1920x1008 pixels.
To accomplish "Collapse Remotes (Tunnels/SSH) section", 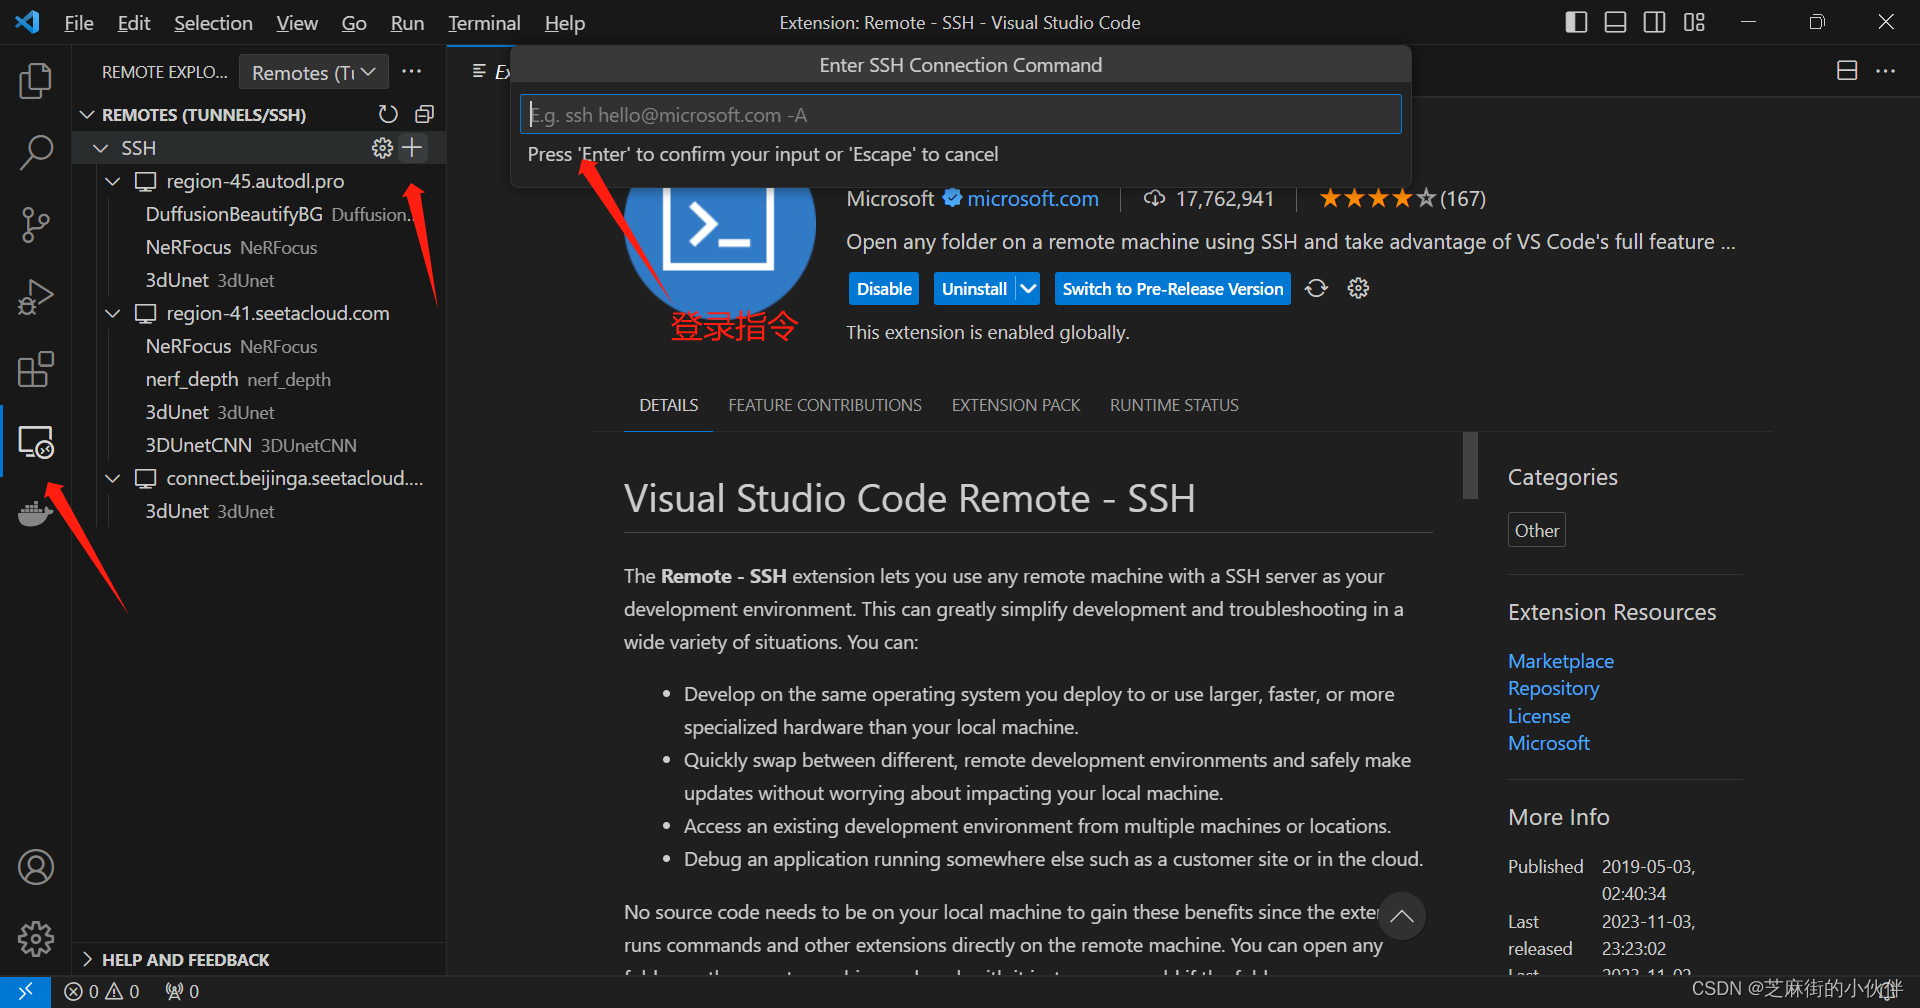I will tap(87, 115).
